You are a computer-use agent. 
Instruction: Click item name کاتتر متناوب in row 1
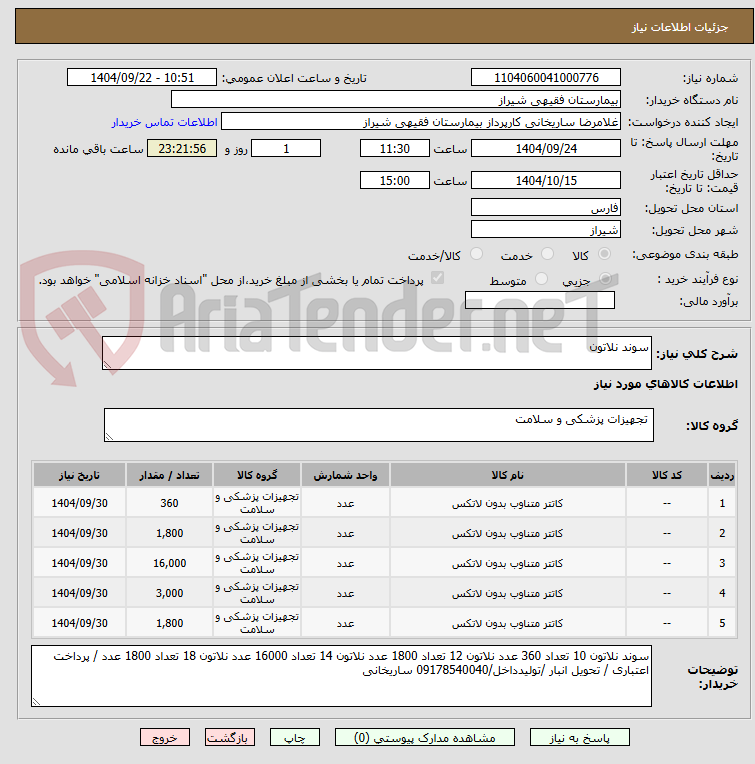(507, 503)
